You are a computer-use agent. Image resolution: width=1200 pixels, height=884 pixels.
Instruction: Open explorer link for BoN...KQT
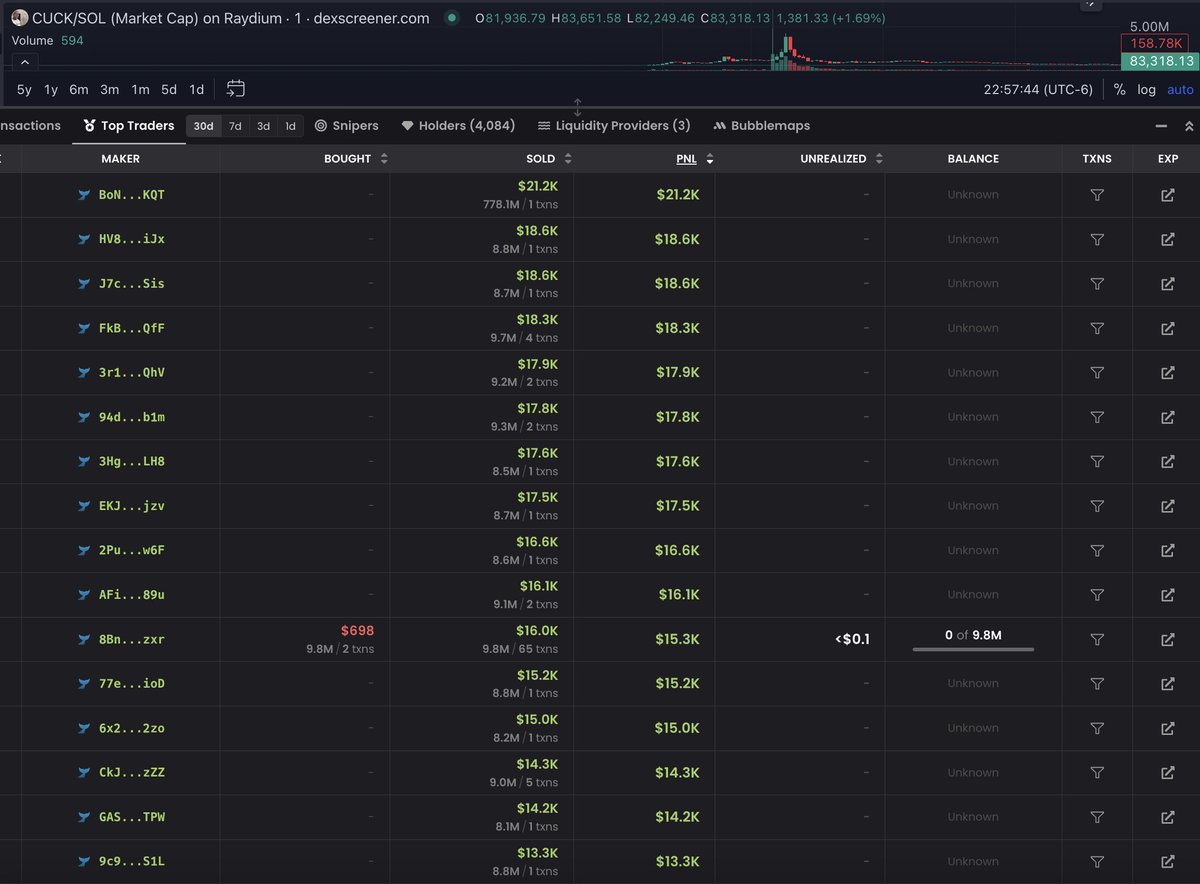1167,195
